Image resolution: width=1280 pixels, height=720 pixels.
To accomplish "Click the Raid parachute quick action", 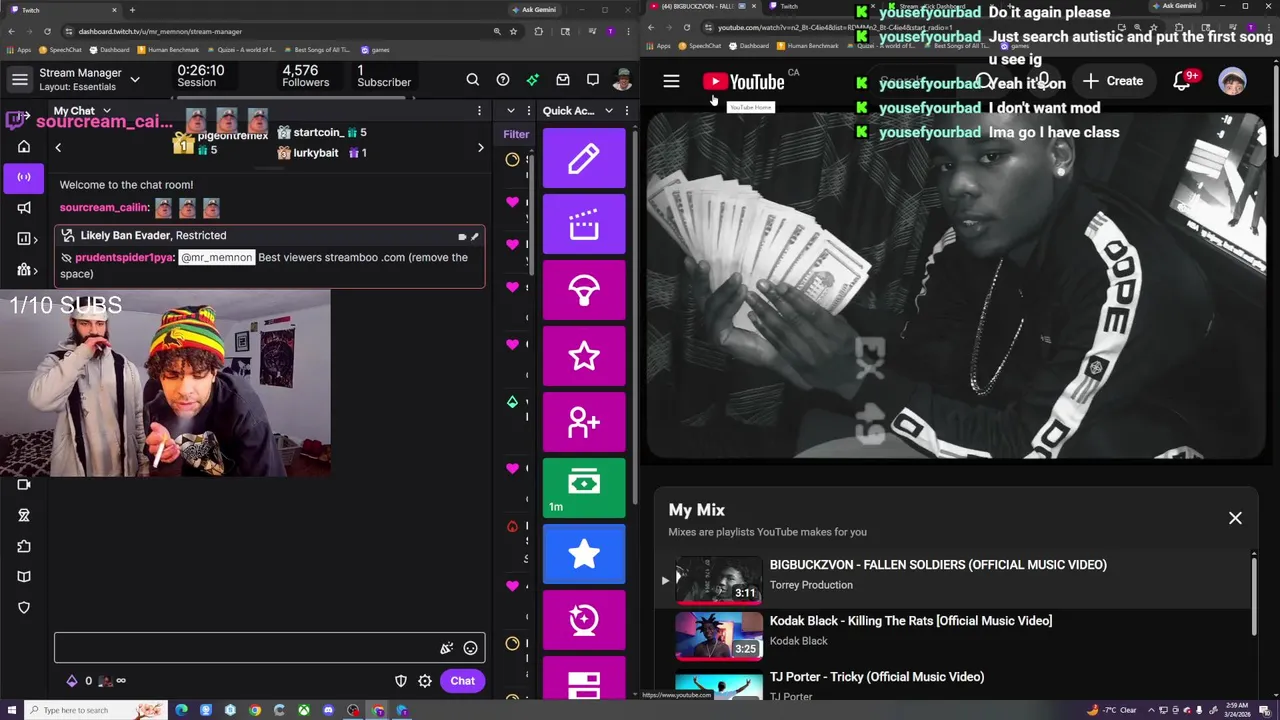I will click(584, 290).
